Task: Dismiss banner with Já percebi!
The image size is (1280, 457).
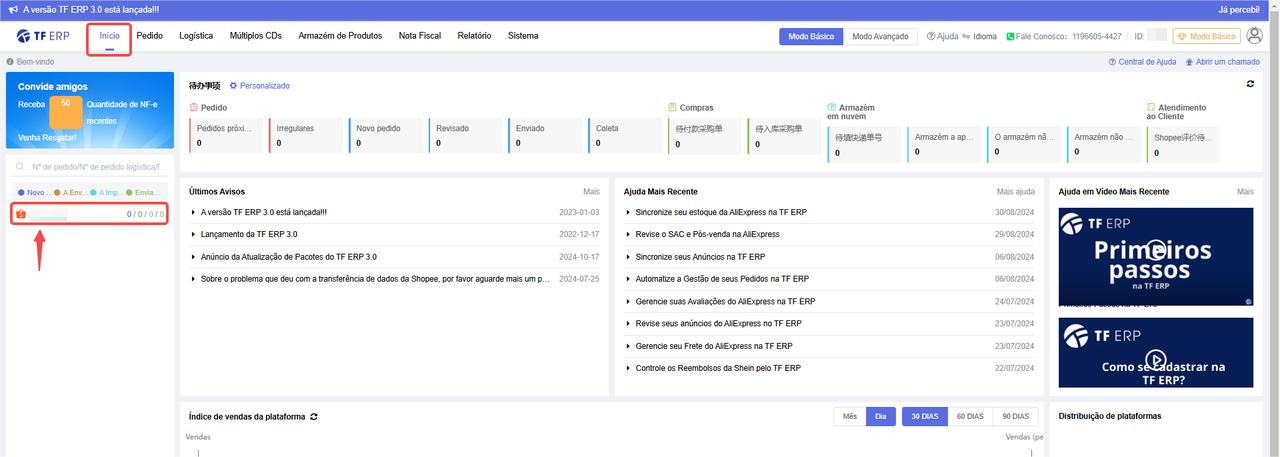Action: coord(1240,9)
